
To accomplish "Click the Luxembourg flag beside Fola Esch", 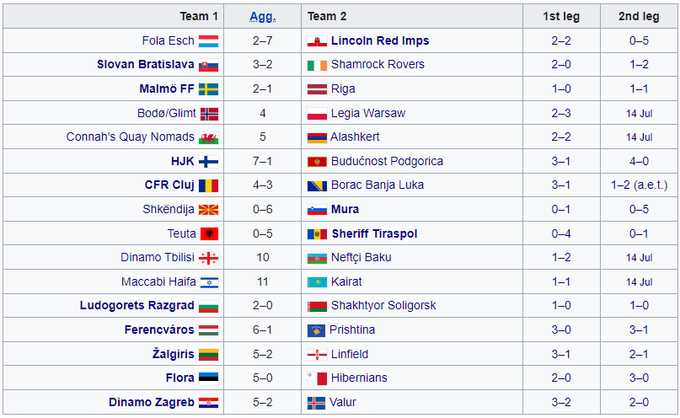I will (209, 41).
